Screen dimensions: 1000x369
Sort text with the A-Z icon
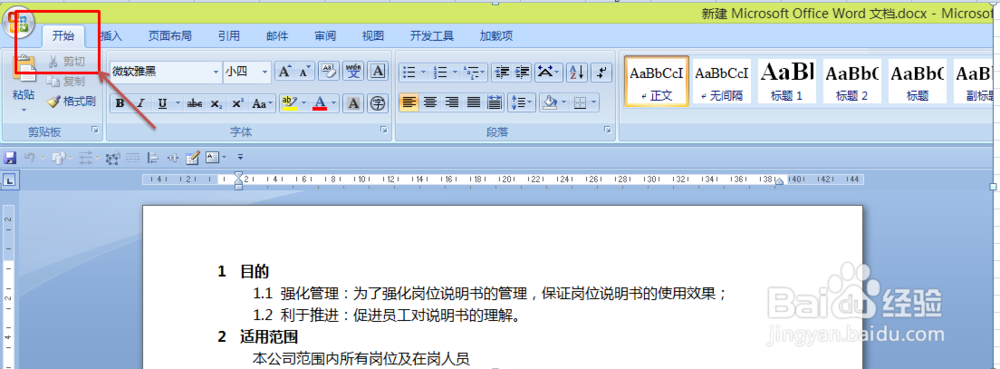pos(577,72)
